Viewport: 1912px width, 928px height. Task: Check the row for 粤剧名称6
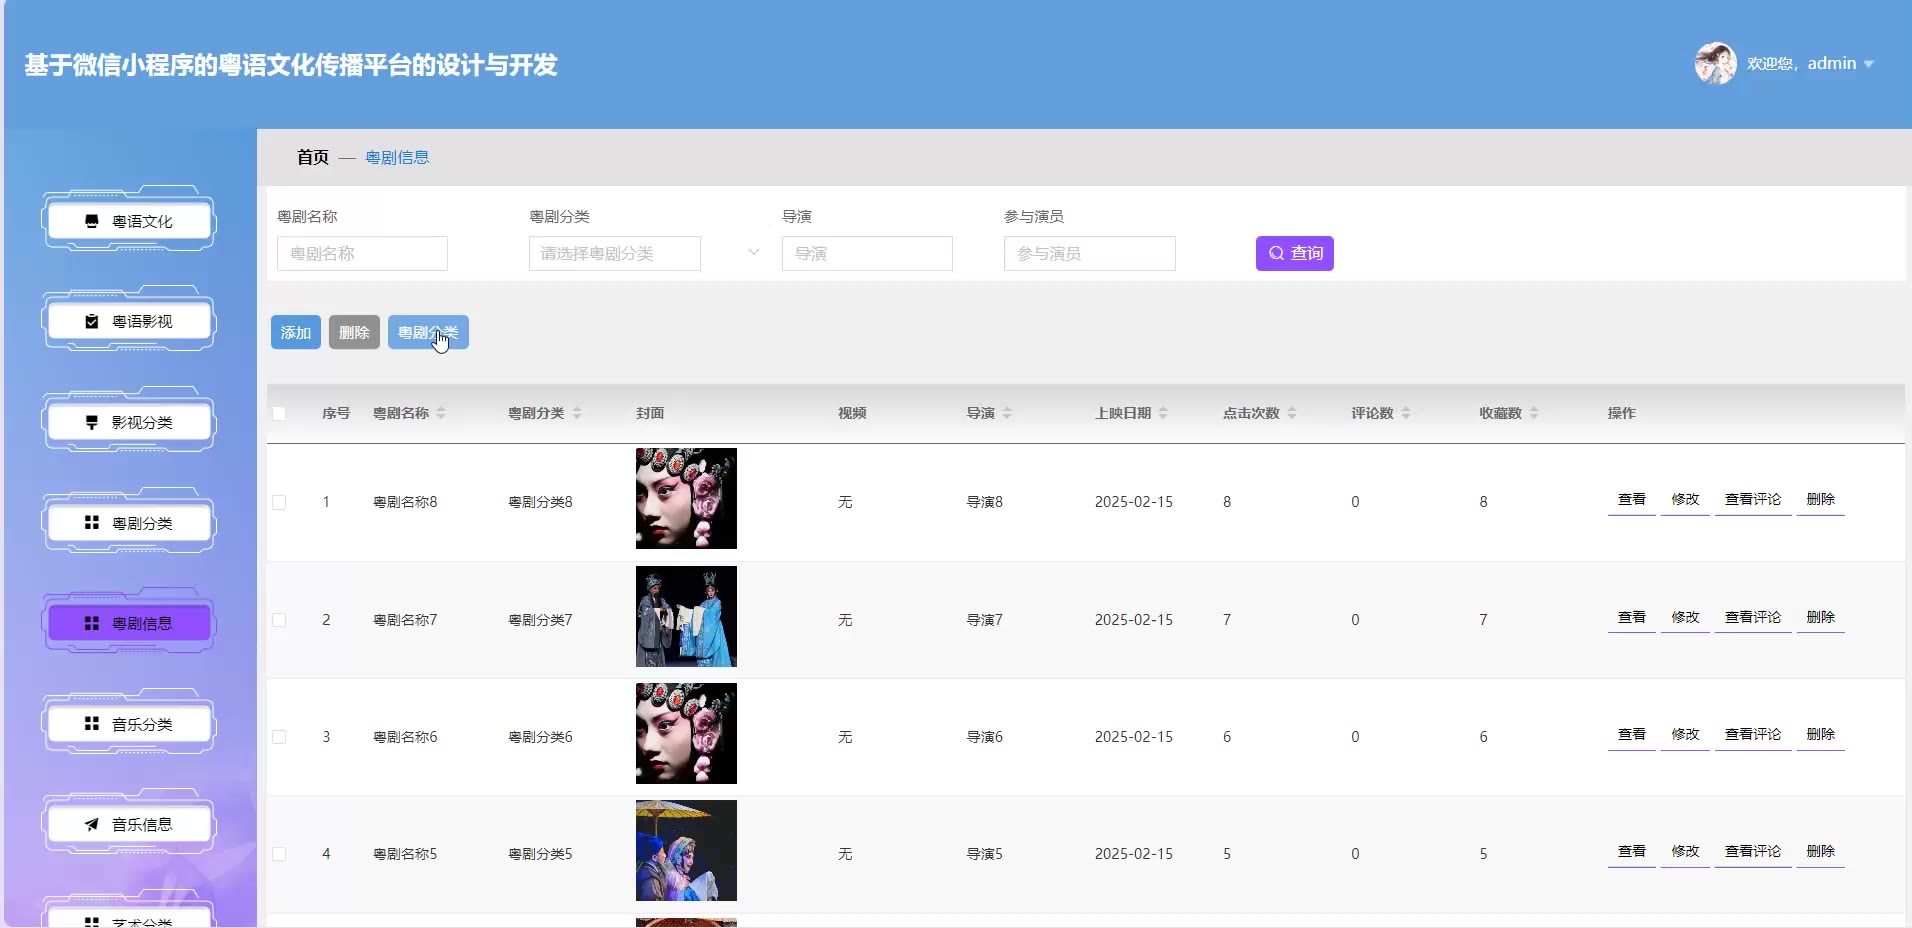click(279, 737)
